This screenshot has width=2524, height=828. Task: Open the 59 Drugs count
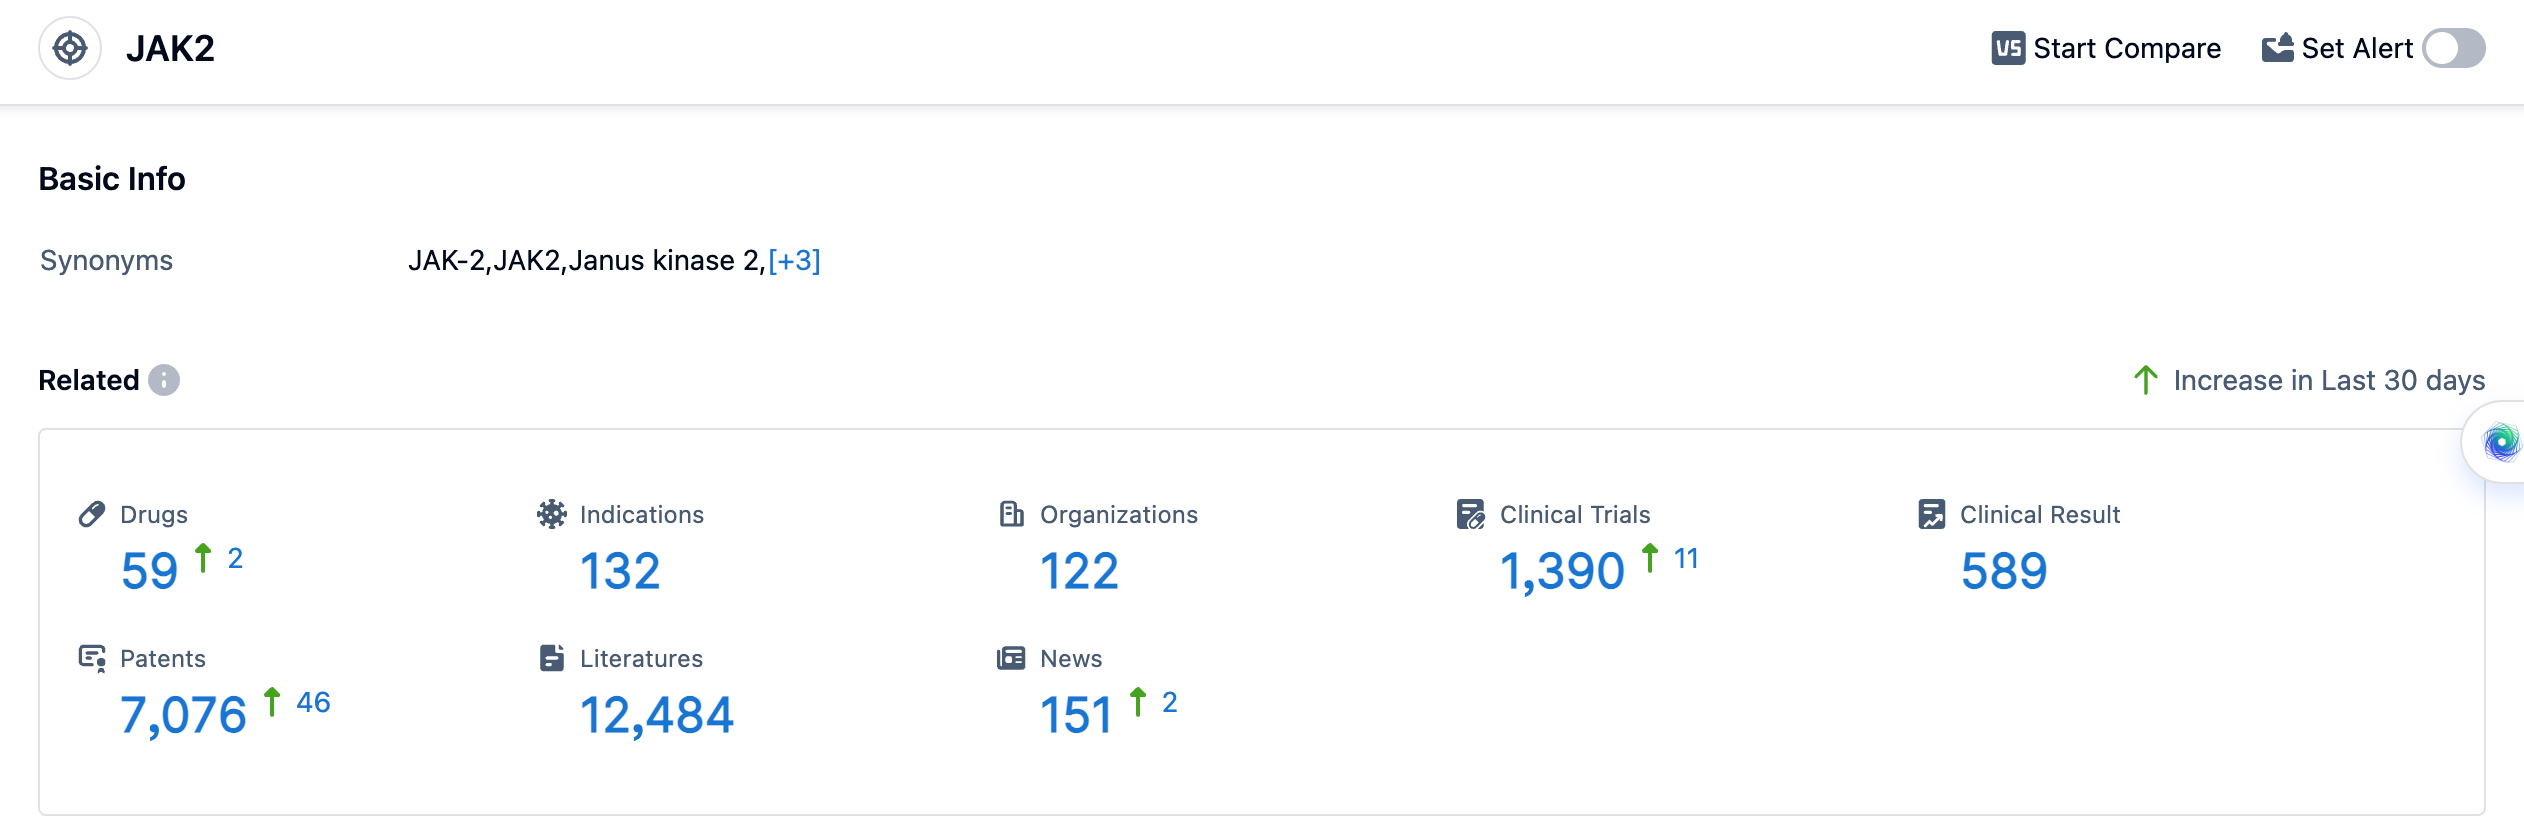(x=149, y=571)
